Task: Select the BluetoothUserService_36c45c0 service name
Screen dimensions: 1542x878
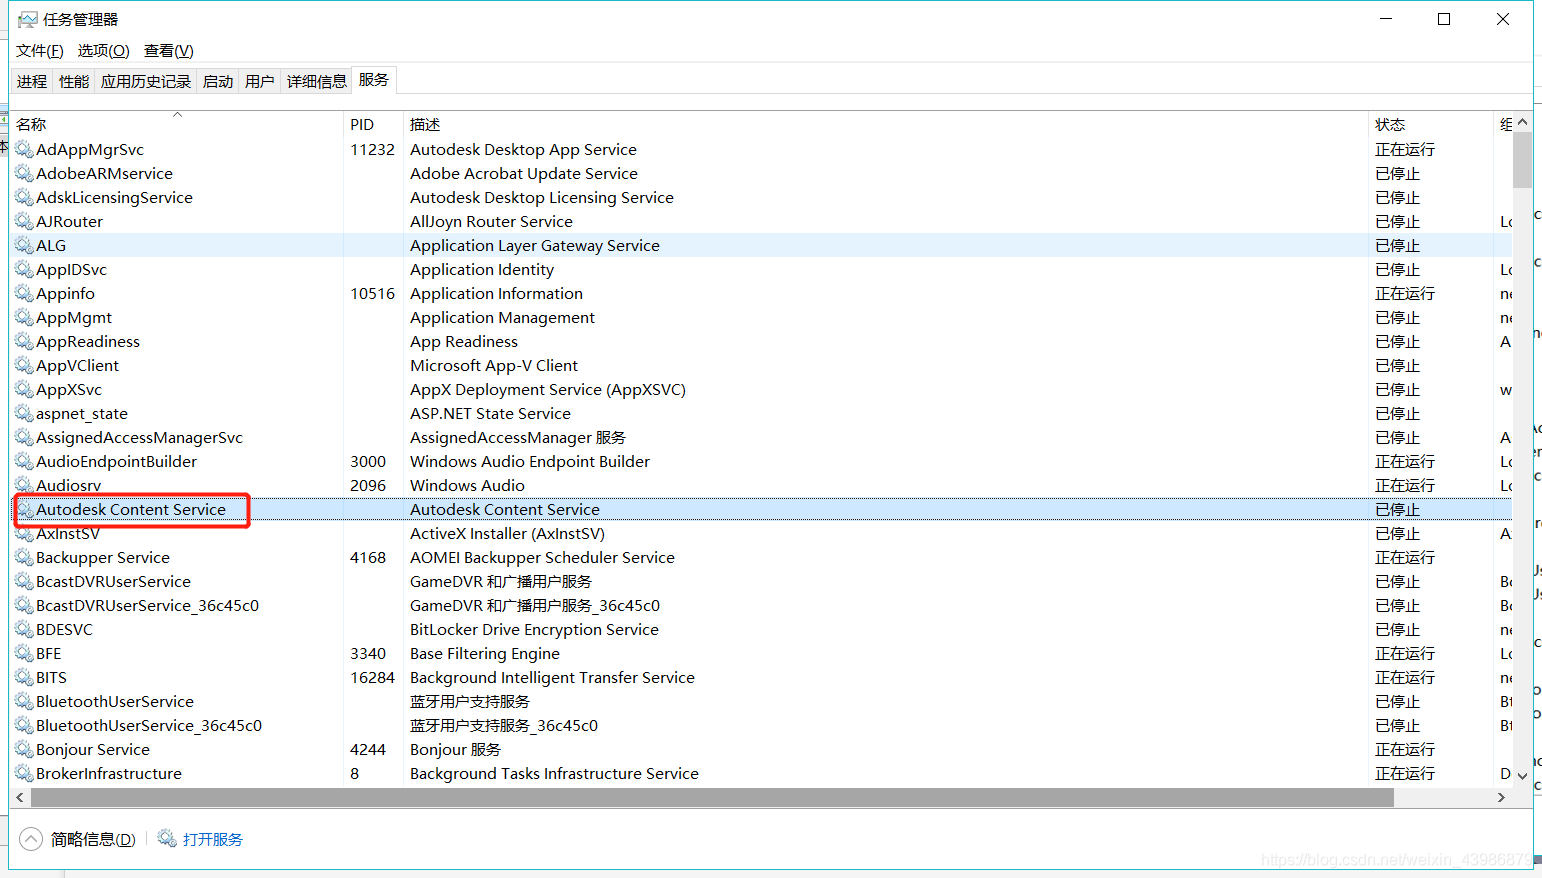Action: point(149,725)
